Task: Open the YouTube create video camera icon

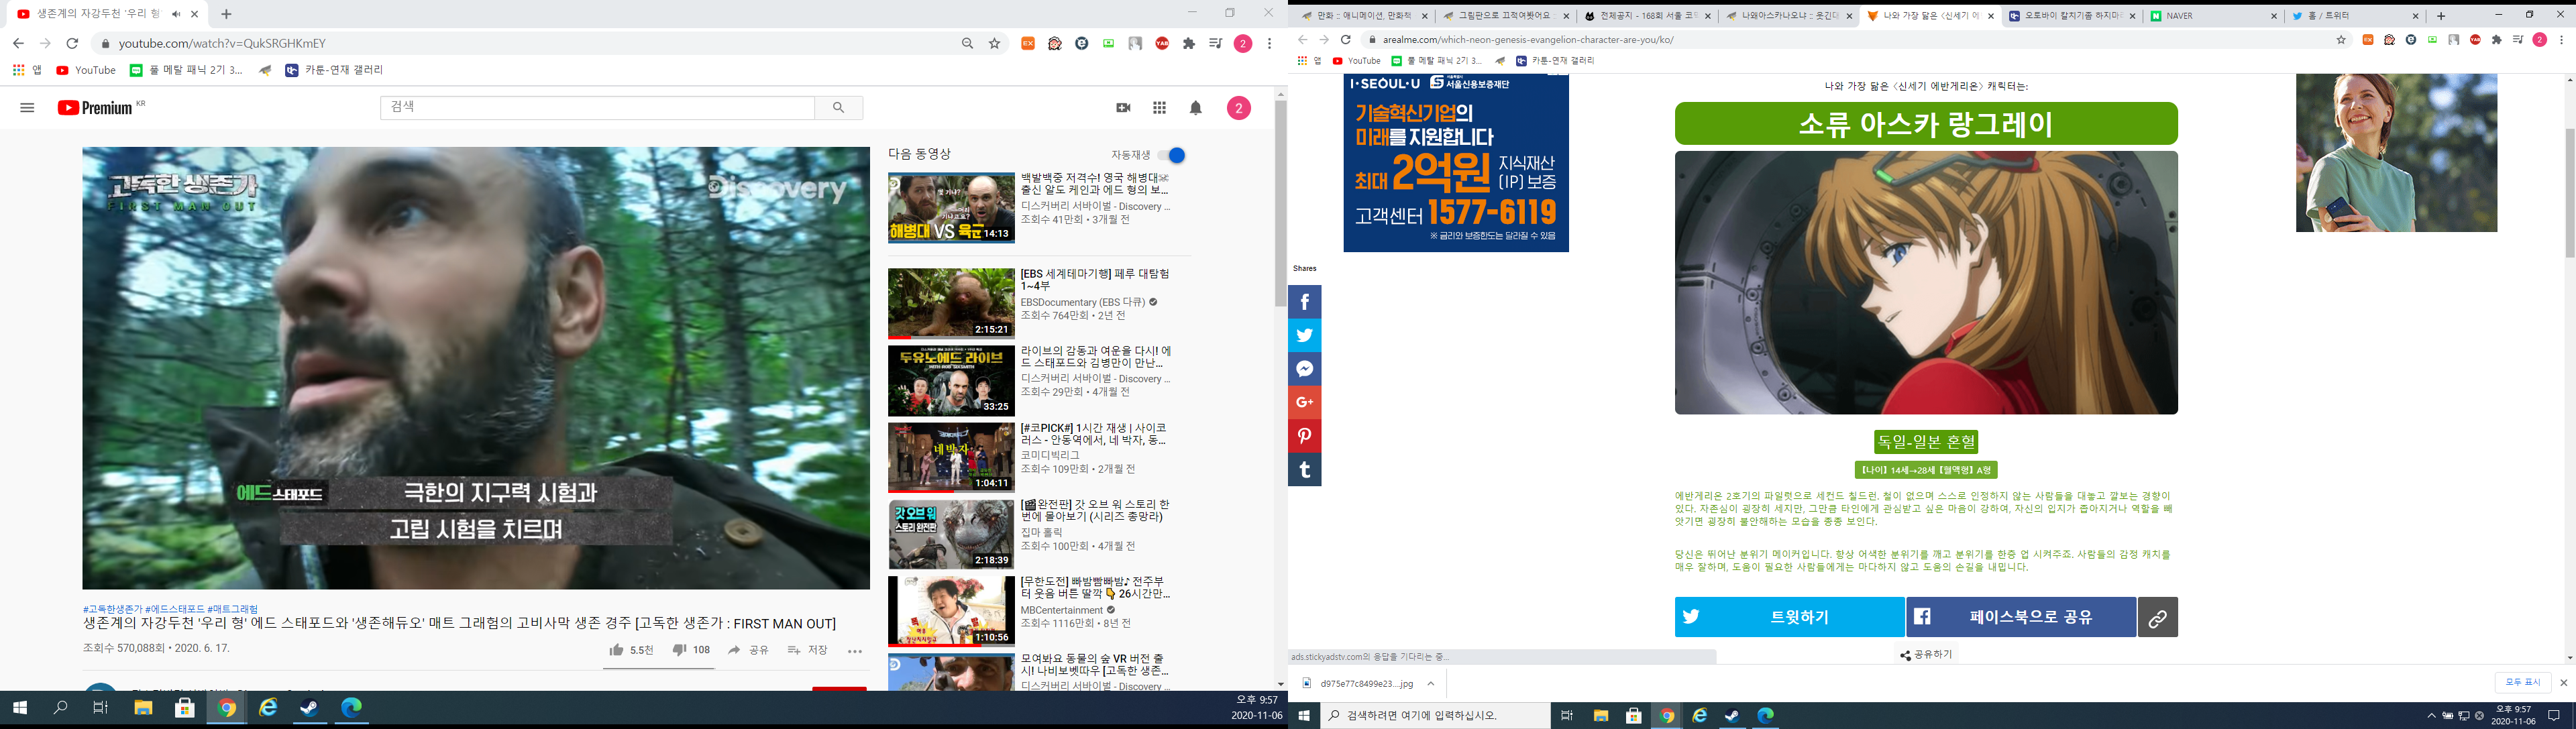Action: click(x=1123, y=108)
